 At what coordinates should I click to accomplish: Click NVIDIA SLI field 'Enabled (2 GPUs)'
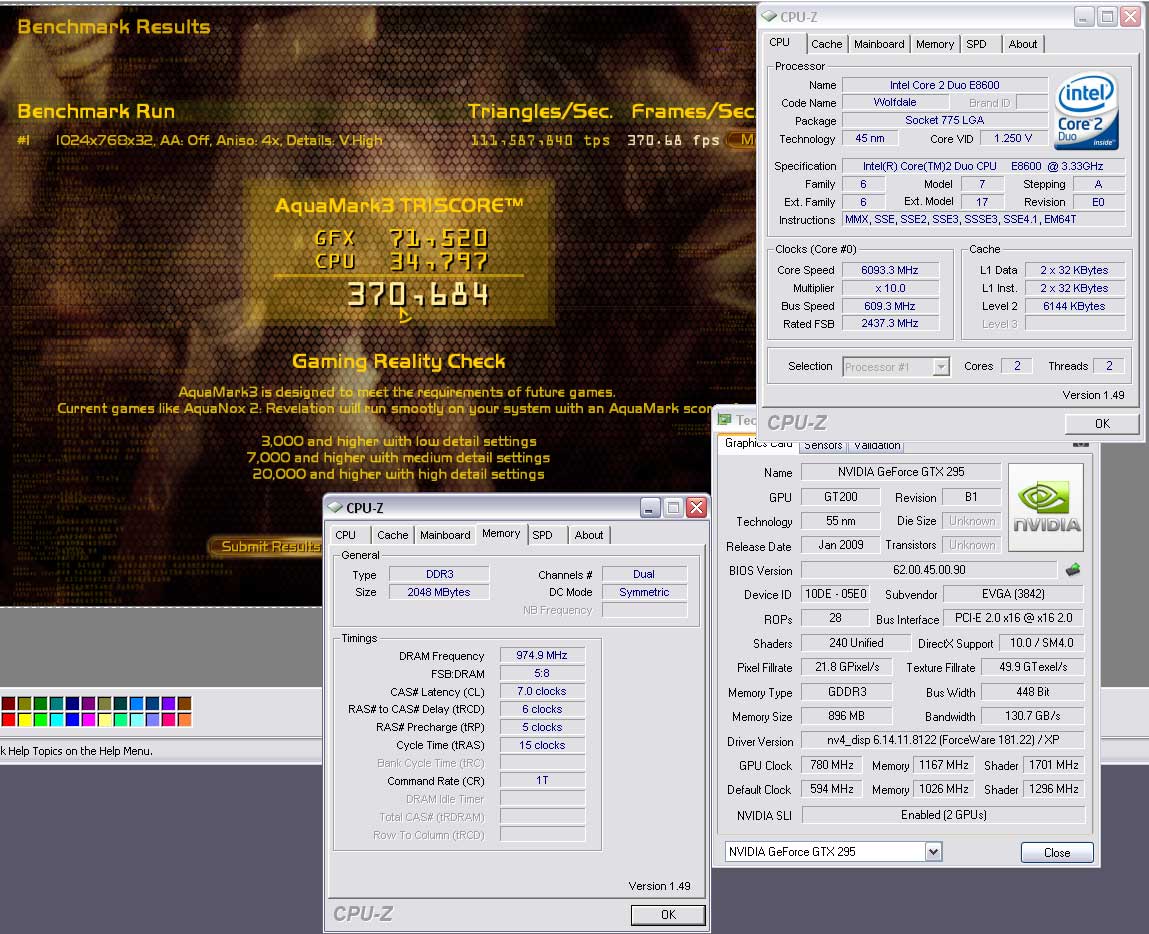[943, 815]
